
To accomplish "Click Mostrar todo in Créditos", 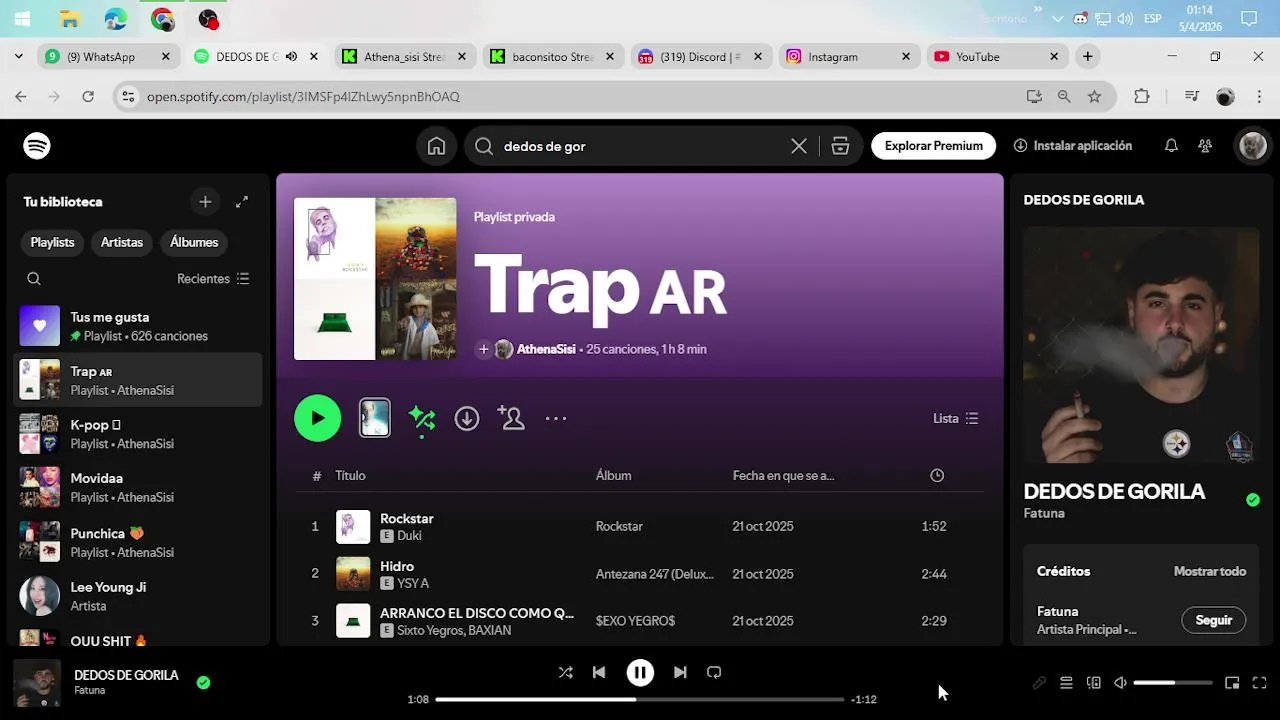I will coord(1210,572).
